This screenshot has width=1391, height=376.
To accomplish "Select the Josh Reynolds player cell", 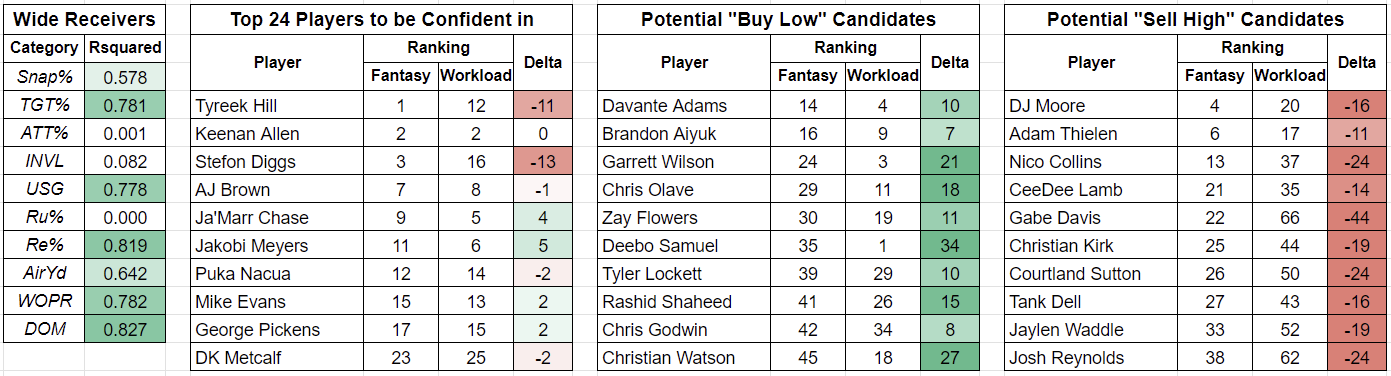I will [x=1091, y=357].
